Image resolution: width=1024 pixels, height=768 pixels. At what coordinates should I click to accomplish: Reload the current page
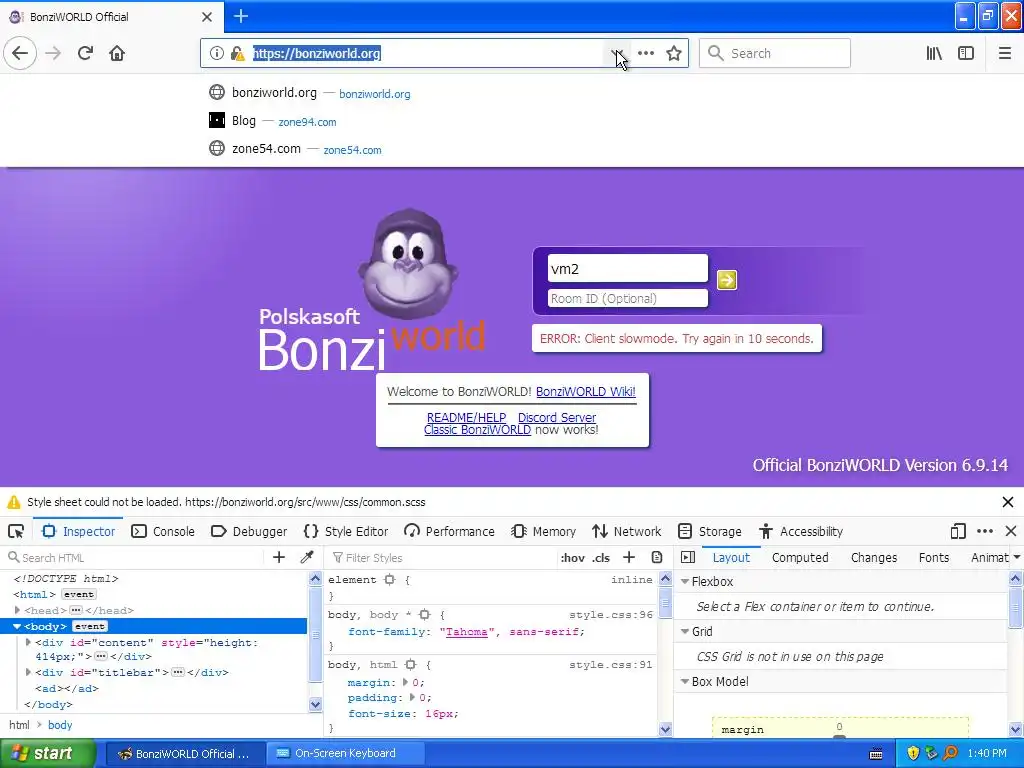point(85,53)
